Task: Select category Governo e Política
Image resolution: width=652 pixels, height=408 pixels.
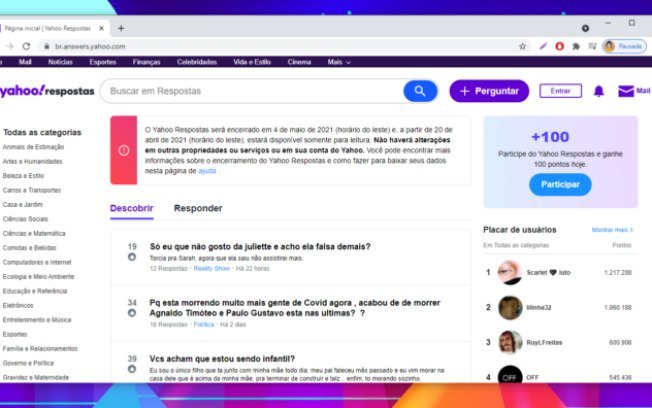Action: click(28, 363)
